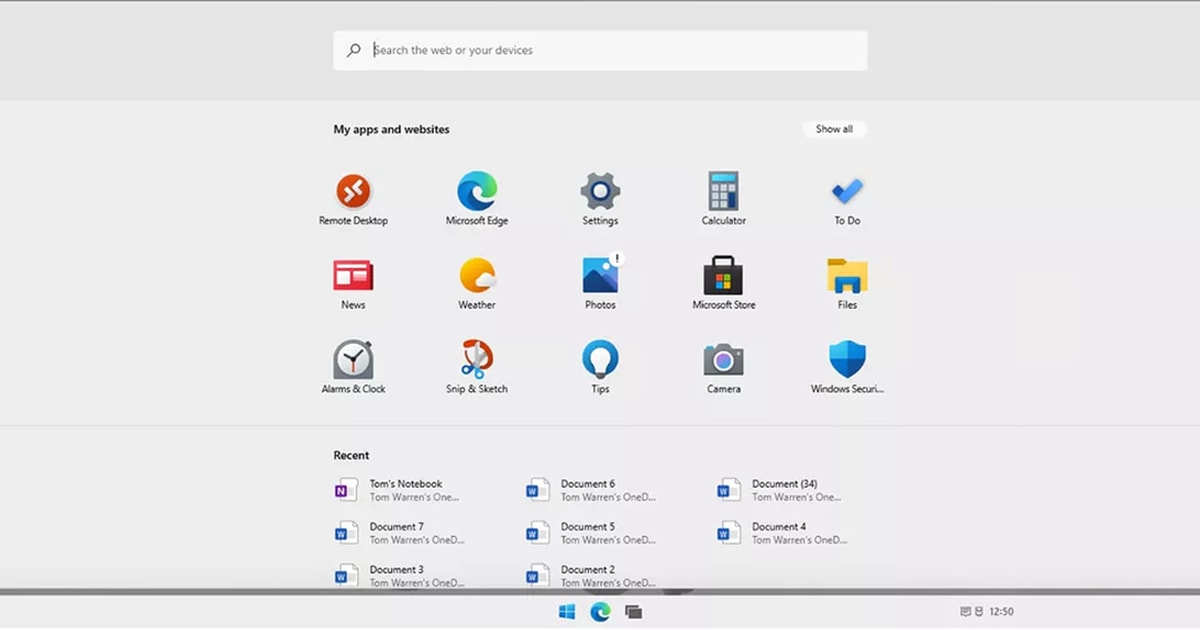The width and height of the screenshot is (1200, 630).
Task: Open Task View from the taskbar
Action: [x=633, y=612]
